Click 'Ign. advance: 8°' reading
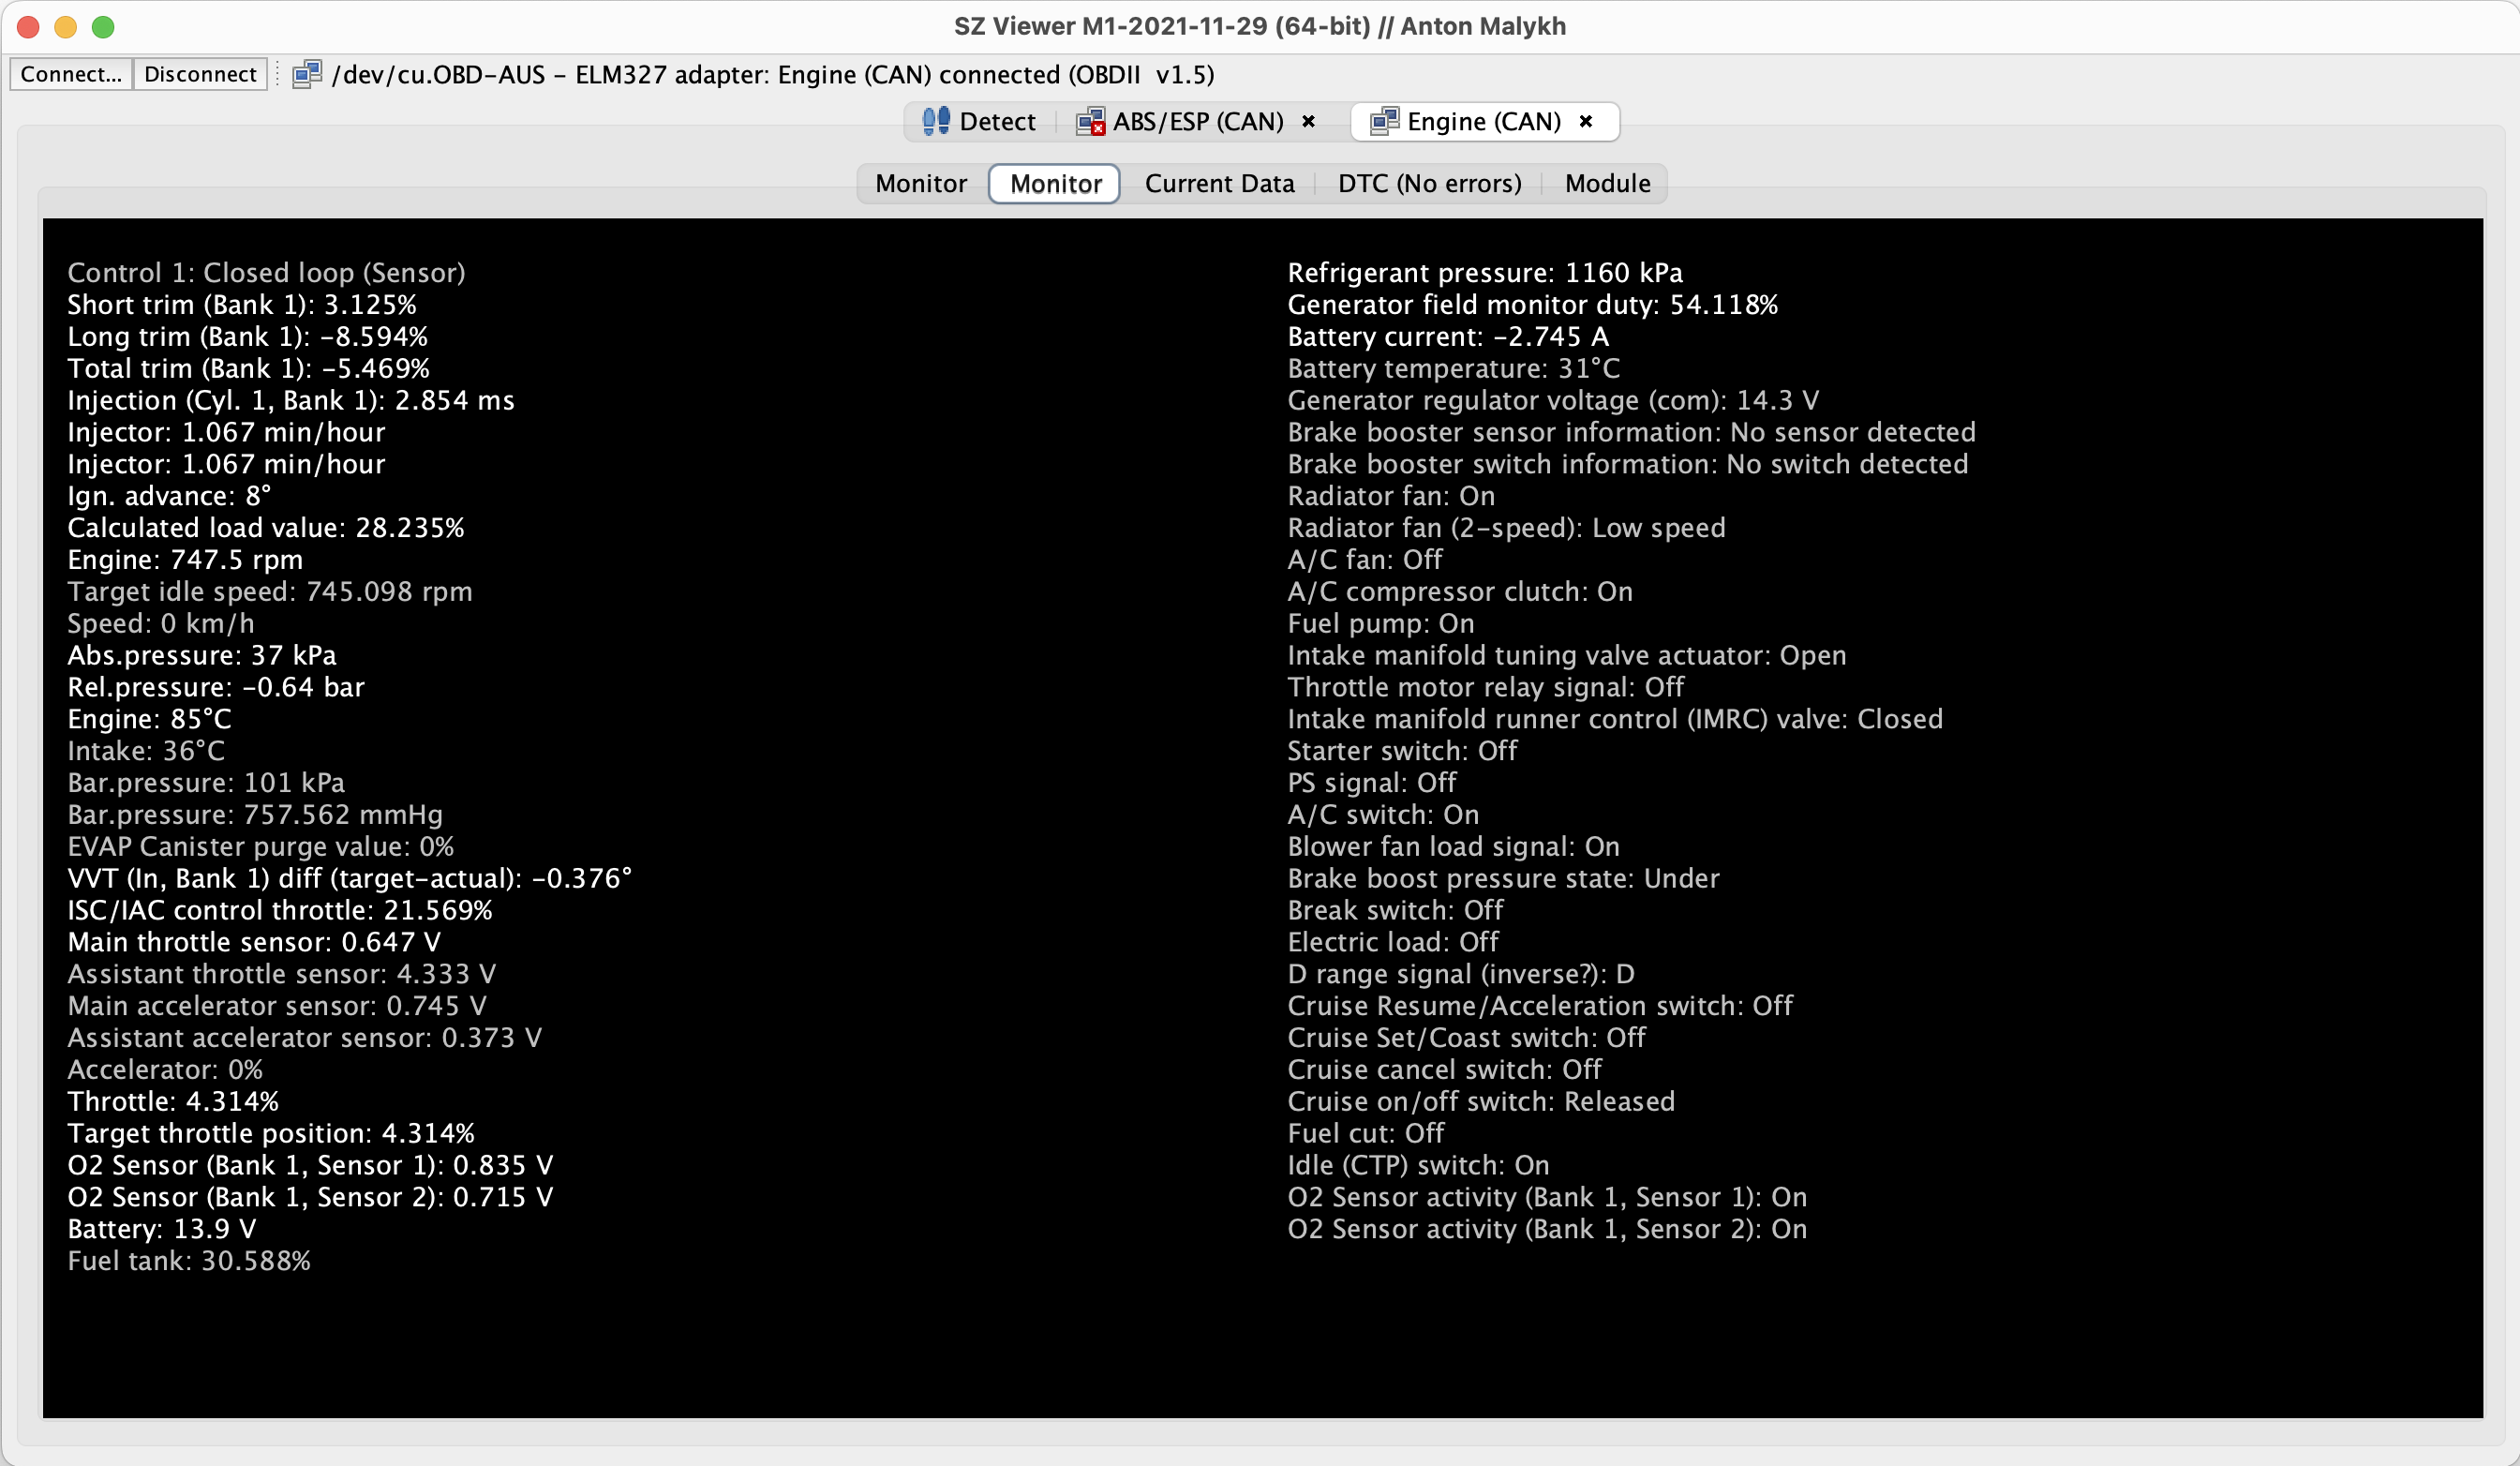This screenshot has height=1466, width=2520. pyautogui.click(x=169, y=496)
